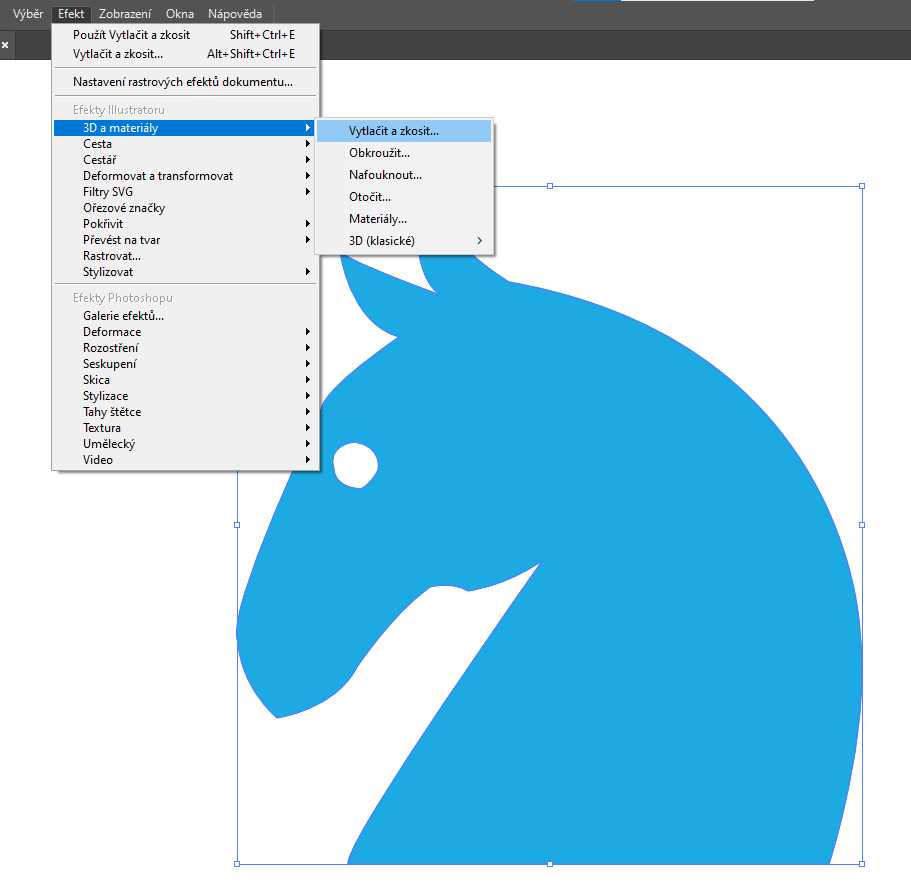This screenshot has height=891, width=911.
Task: Open the Nápověda menu
Action: (235, 14)
